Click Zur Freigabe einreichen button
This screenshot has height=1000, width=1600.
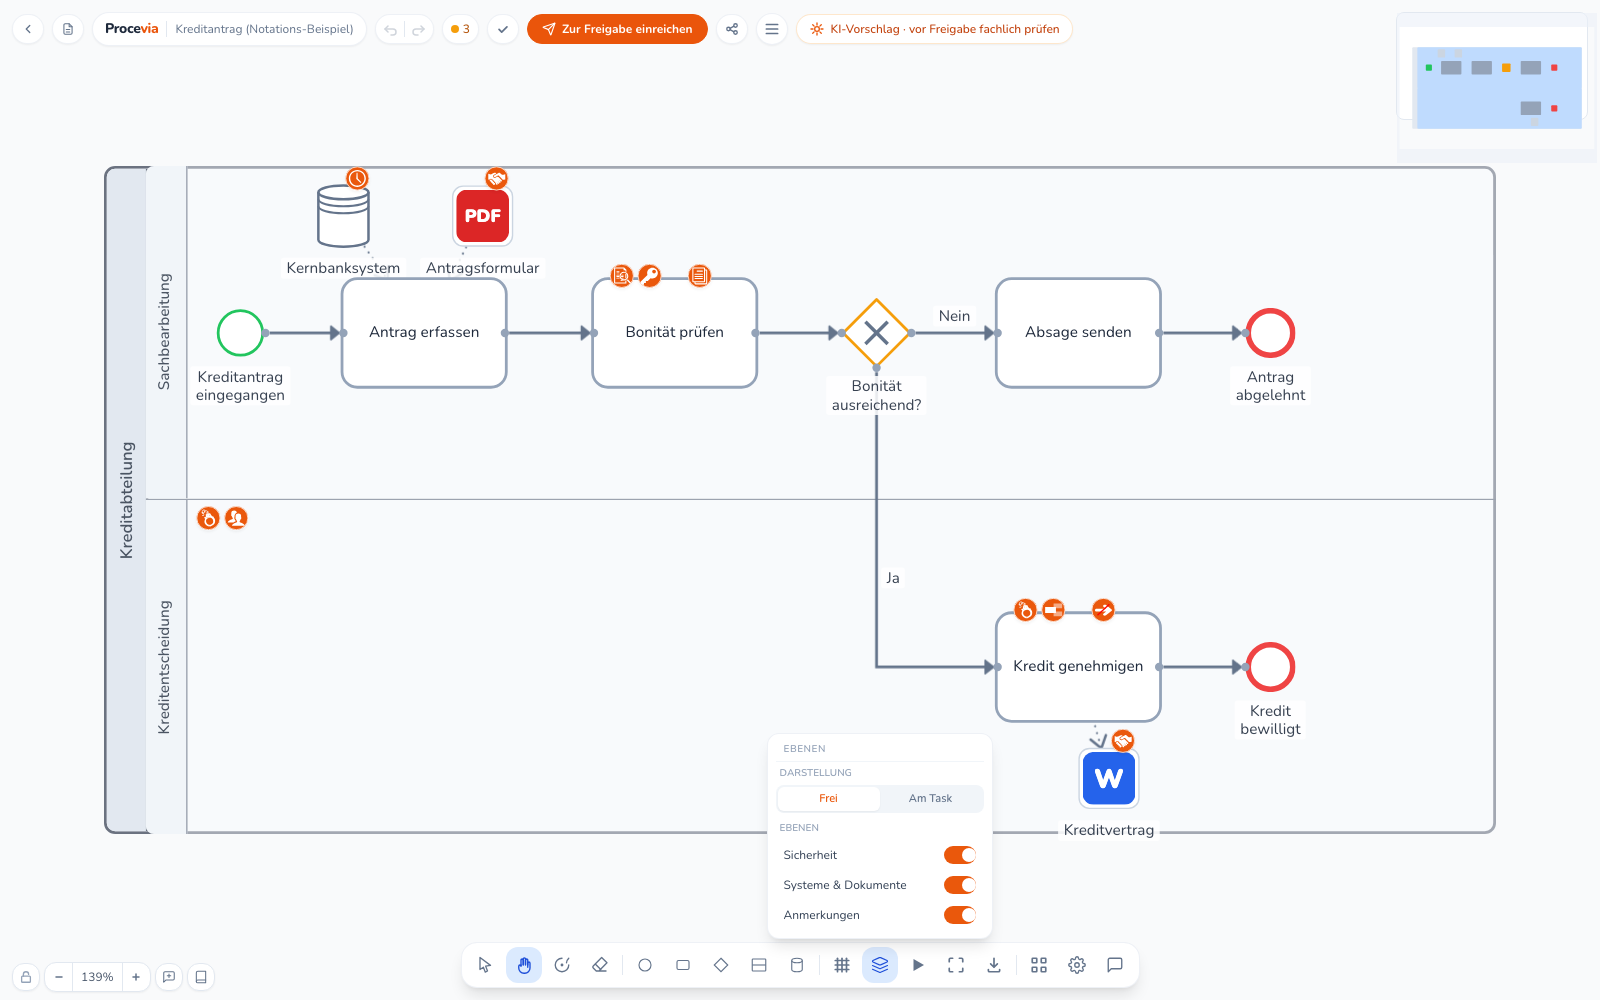click(x=617, y=29)
